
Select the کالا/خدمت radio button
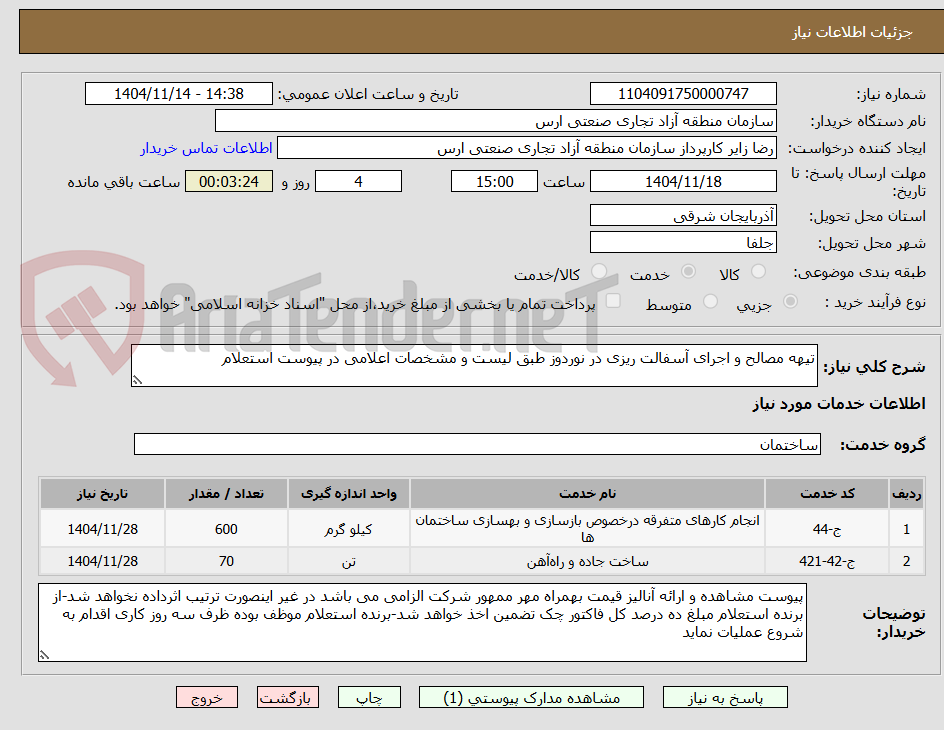(x=598, y=272)
